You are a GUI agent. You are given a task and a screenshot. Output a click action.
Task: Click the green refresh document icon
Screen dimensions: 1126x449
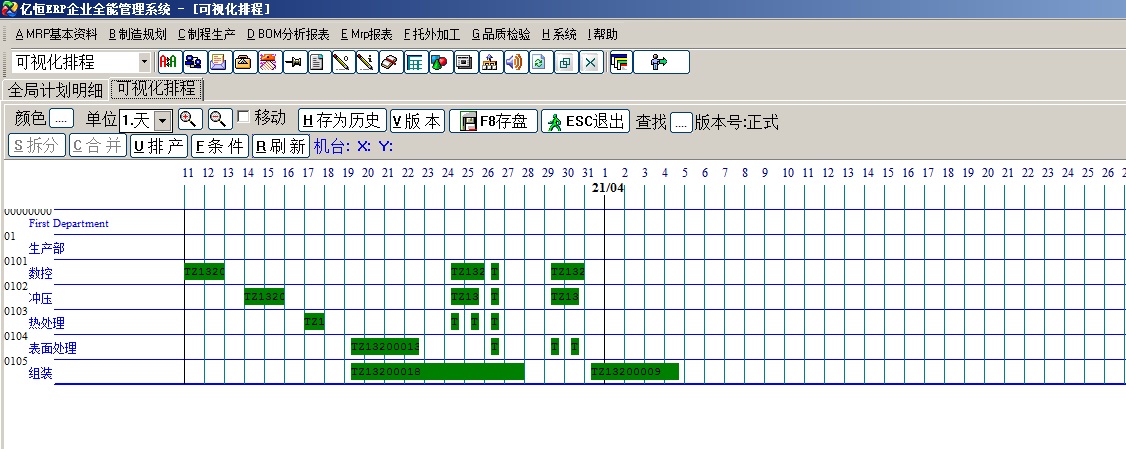(539, 63)
